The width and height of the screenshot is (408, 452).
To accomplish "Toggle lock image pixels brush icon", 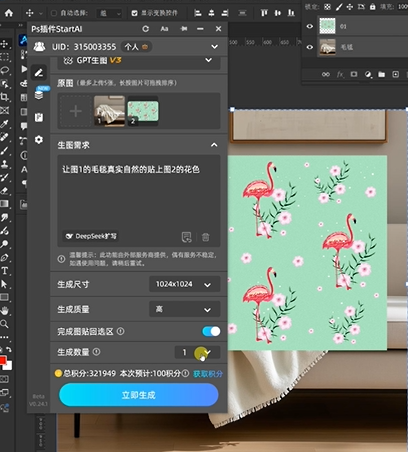I will [339, 7].
